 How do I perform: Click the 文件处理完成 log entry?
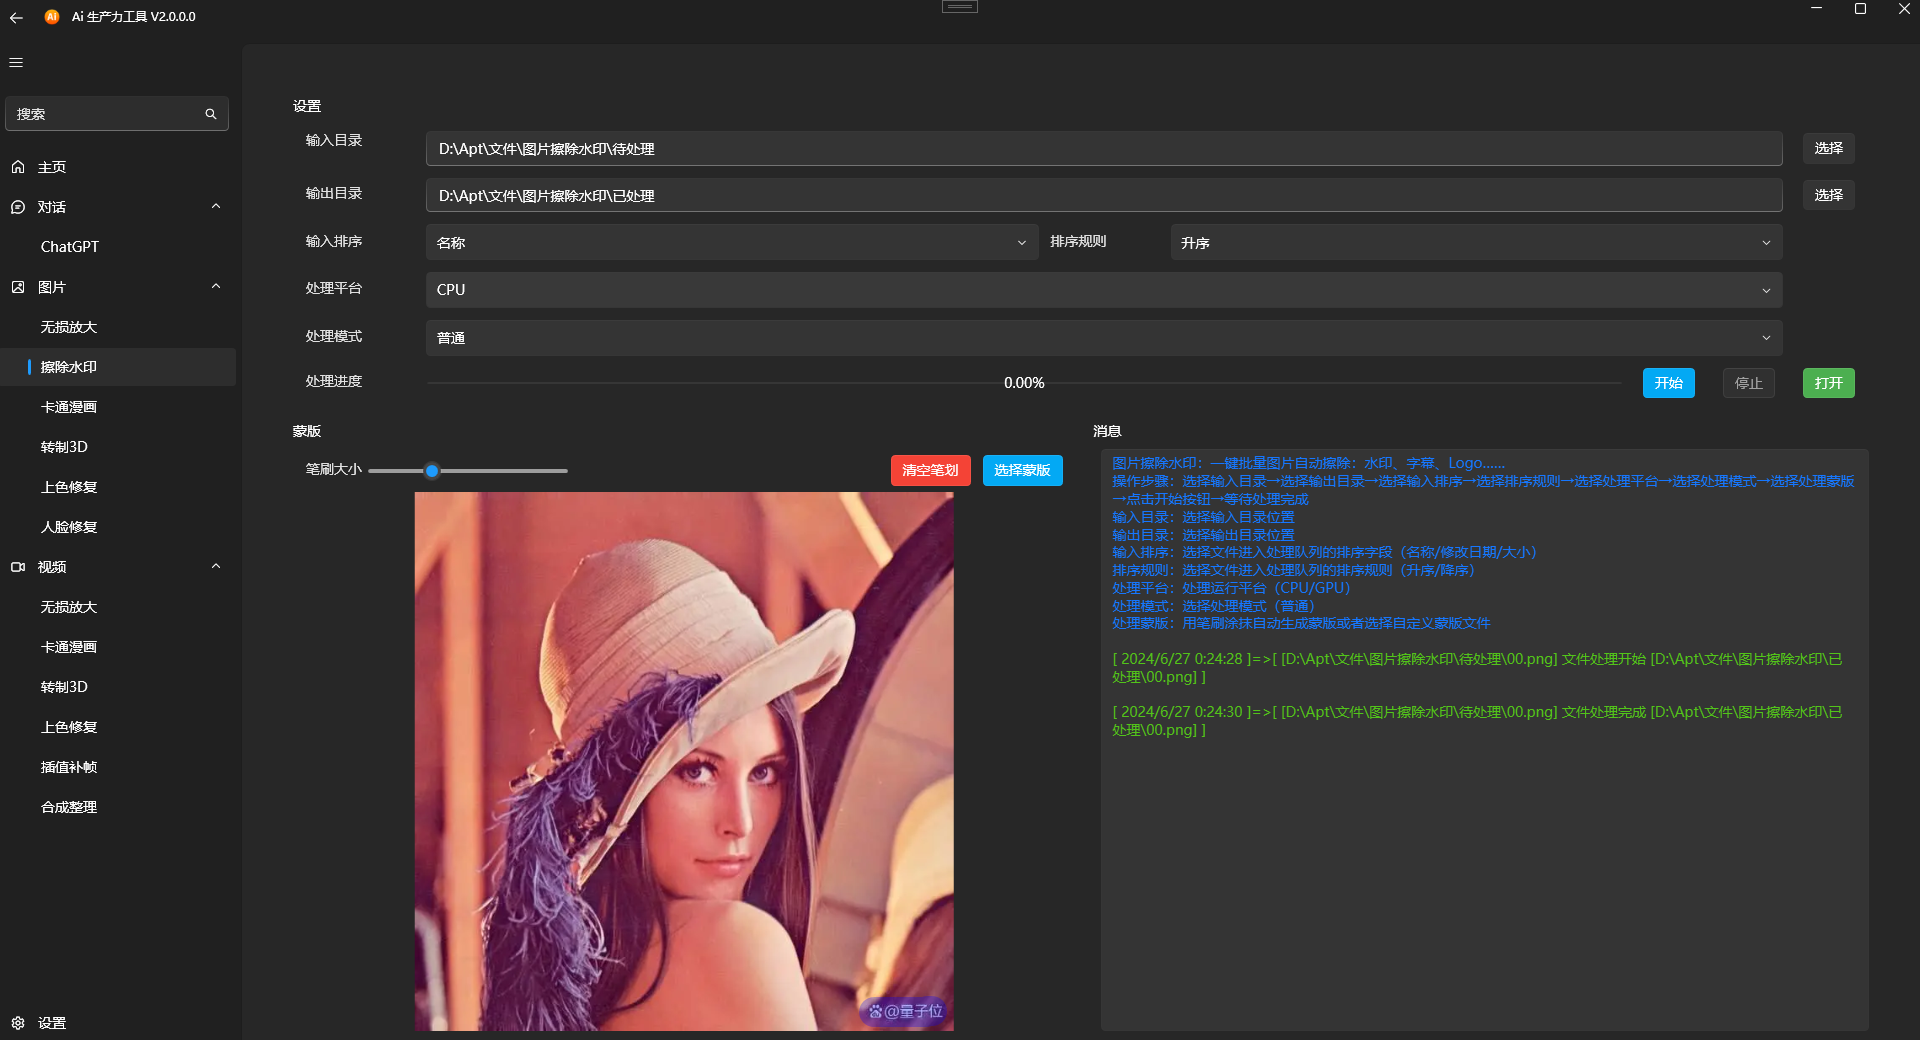point(1477,721)
